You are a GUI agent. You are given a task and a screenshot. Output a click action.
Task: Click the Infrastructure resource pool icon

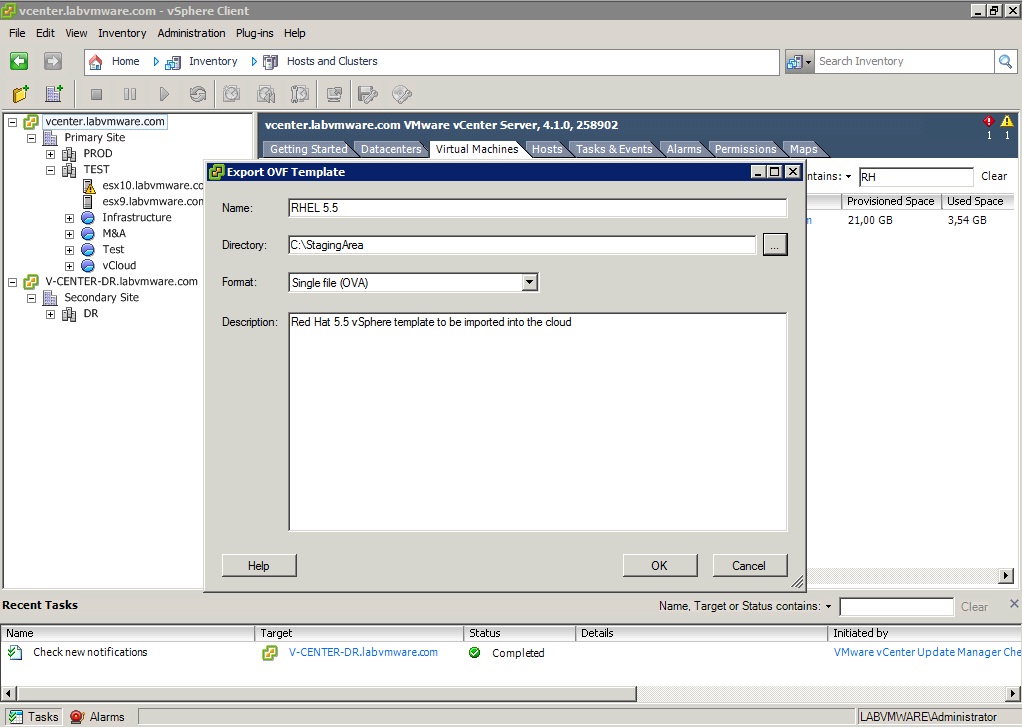click(88, 218)
